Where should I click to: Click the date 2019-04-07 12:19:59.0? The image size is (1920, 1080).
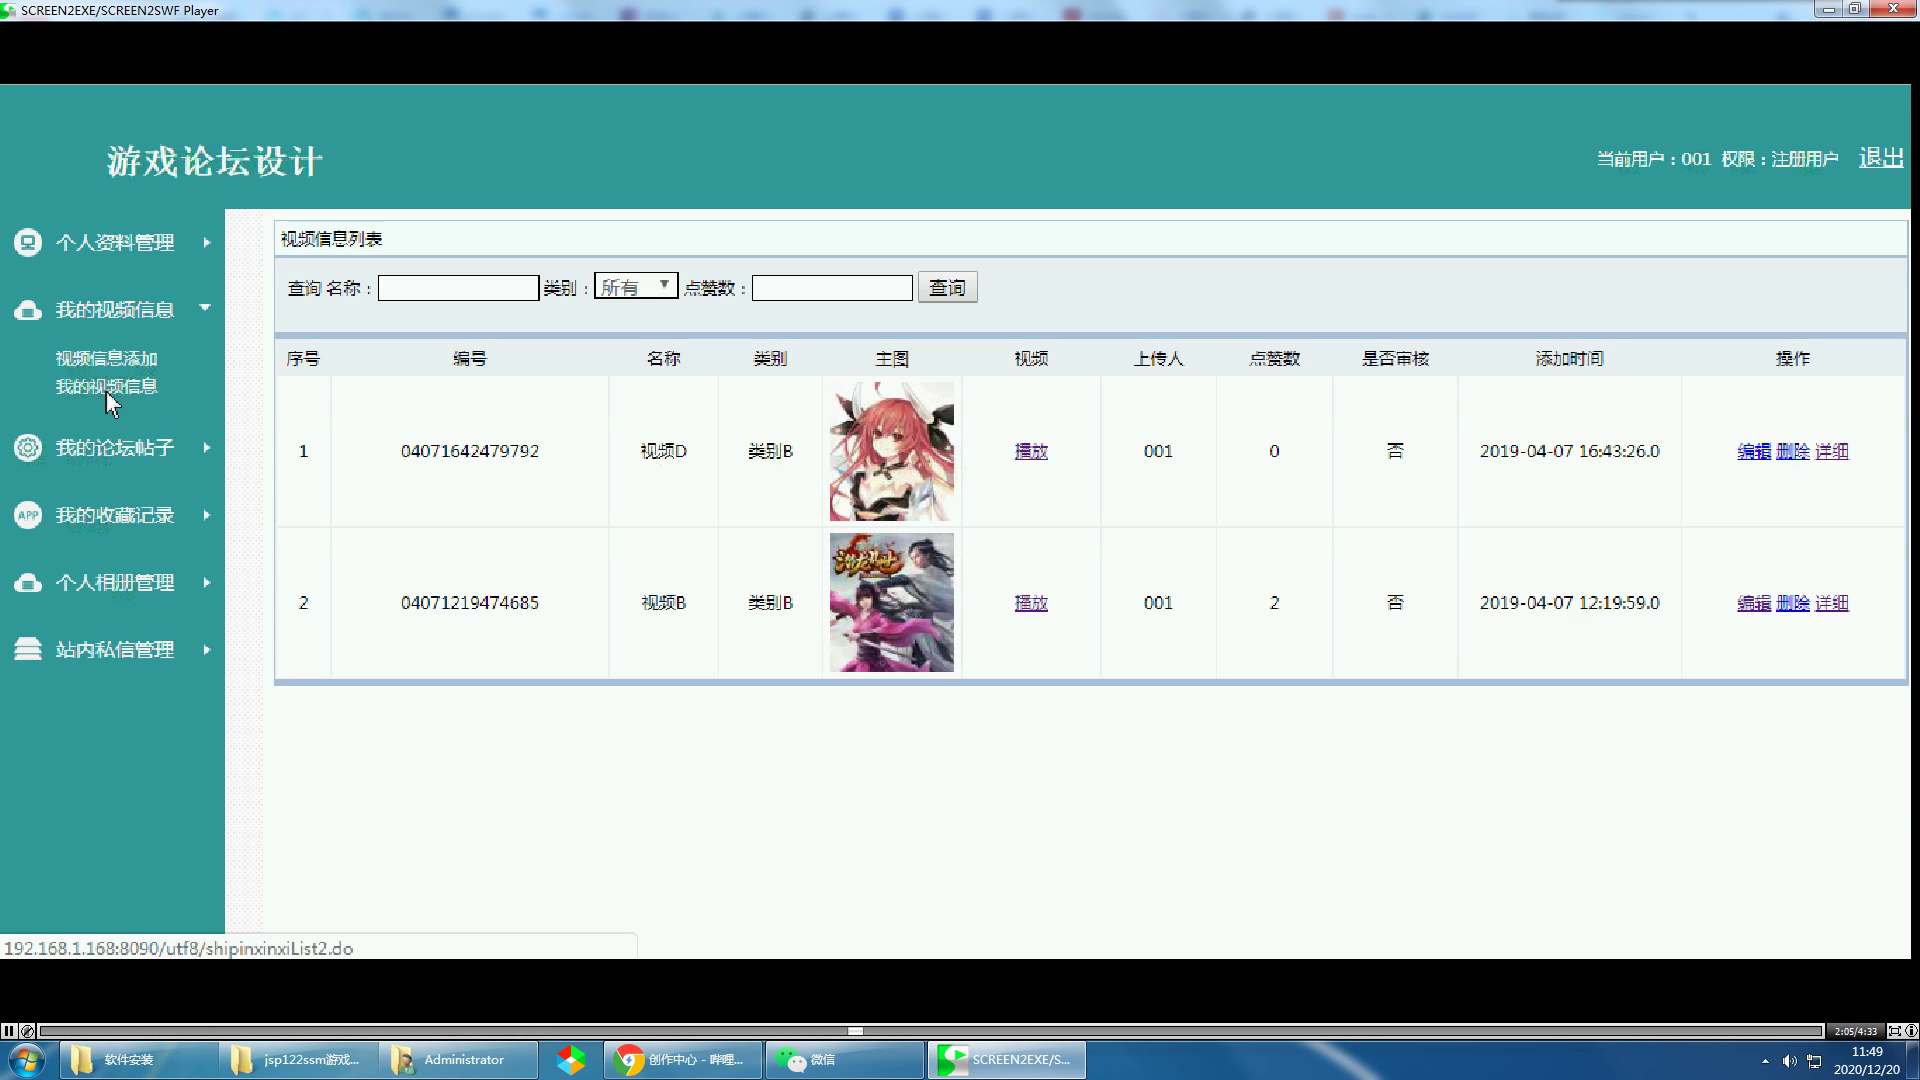[x=1569, y=603]
